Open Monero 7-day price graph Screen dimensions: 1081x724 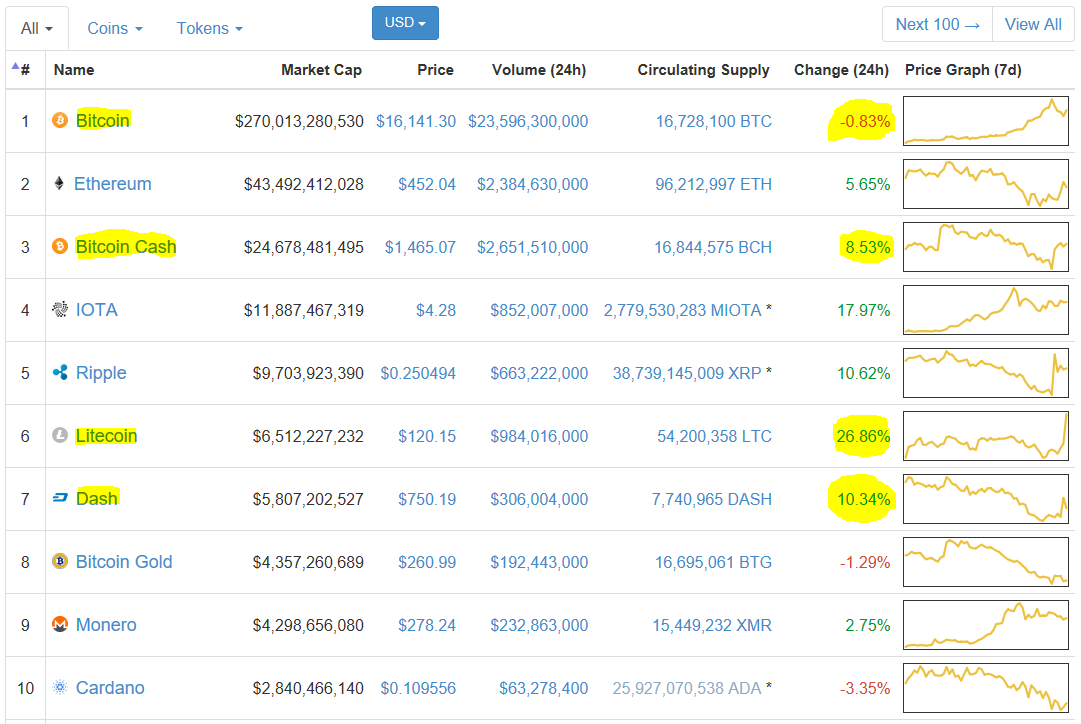coord(986,625)
